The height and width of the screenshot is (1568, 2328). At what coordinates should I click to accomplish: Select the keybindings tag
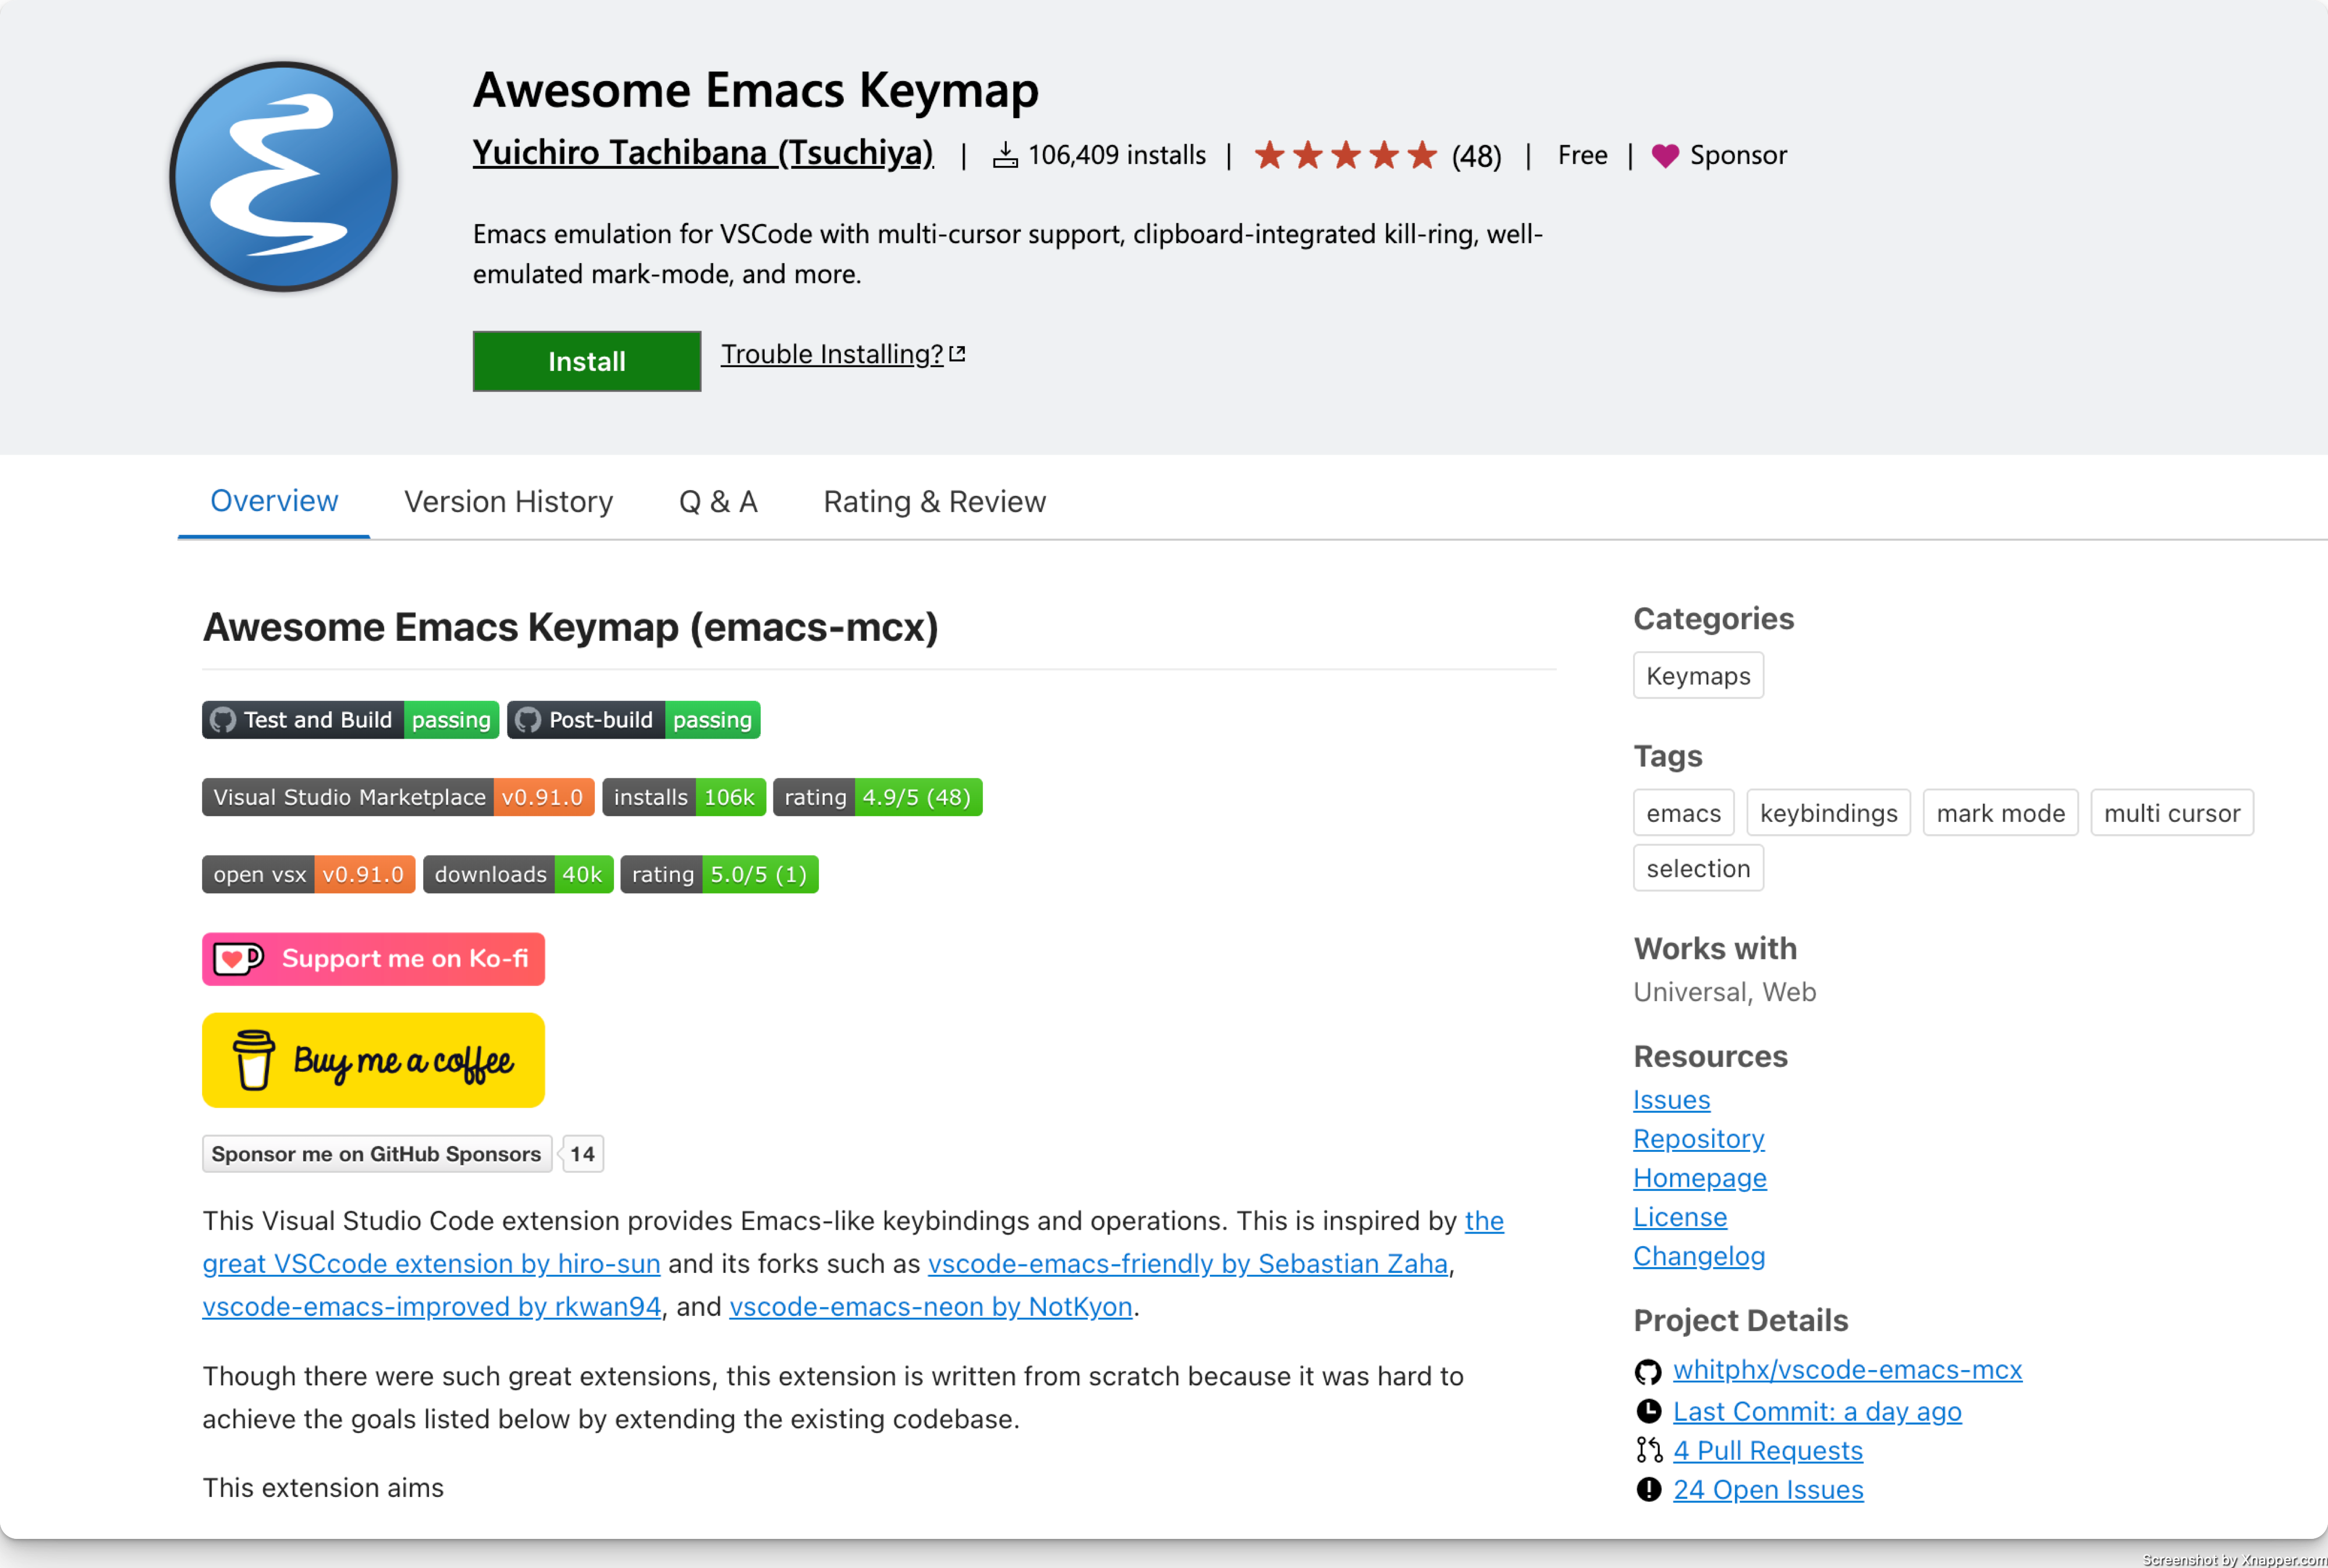(x=1828, y=813)
